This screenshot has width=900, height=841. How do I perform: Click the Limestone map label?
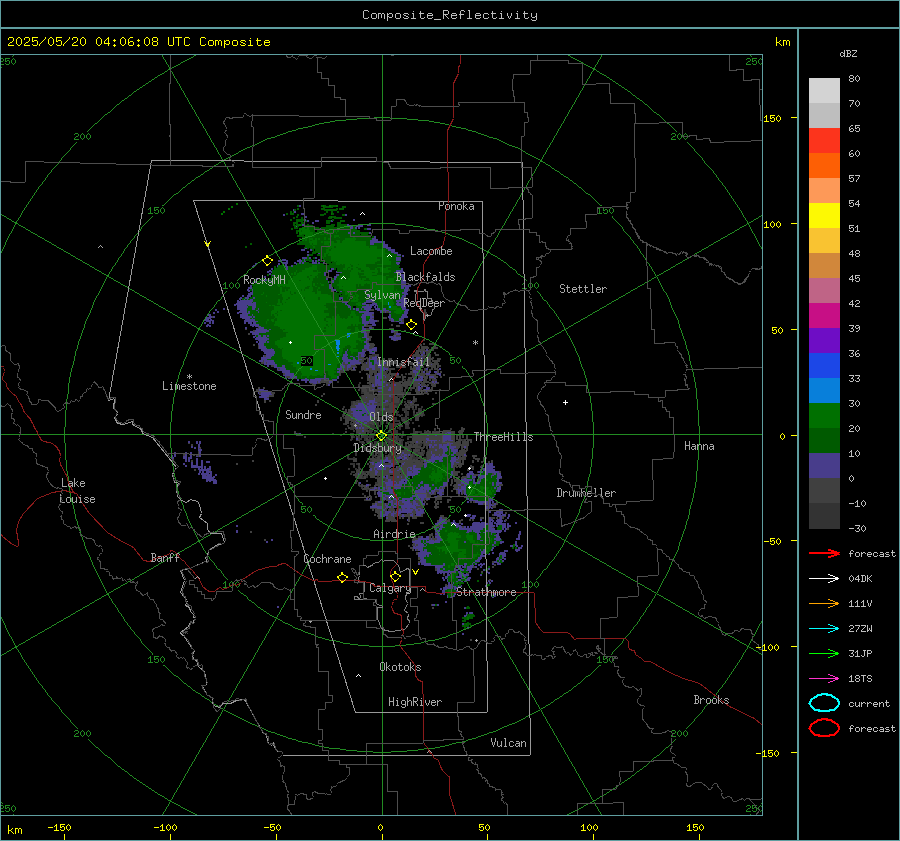click(x=189, y=386)
